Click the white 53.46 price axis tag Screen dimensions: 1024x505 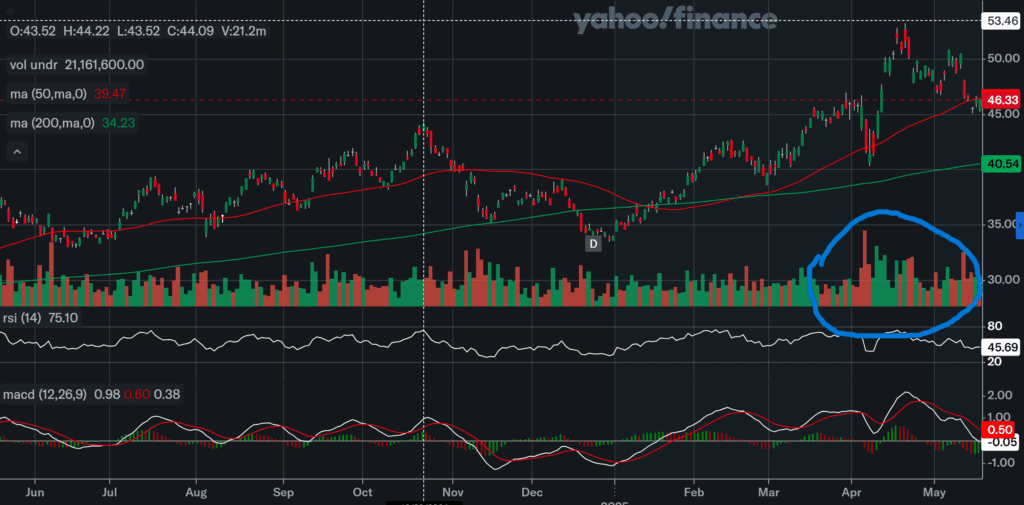click(1001, 20)
